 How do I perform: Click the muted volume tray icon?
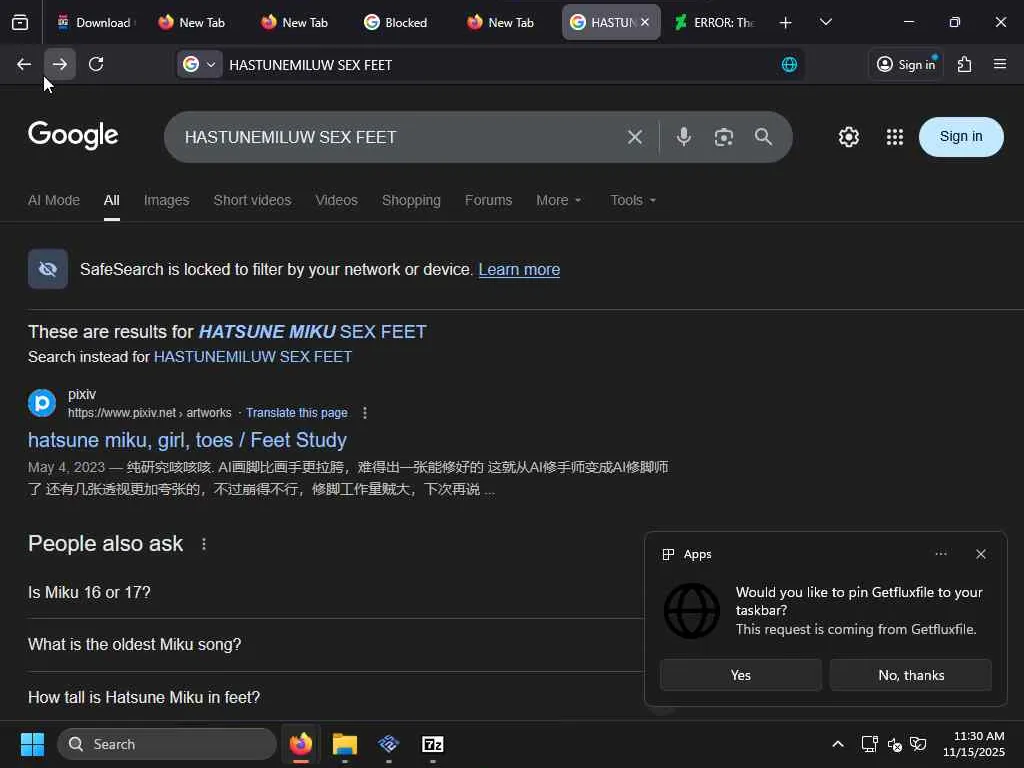click(895, 744)
